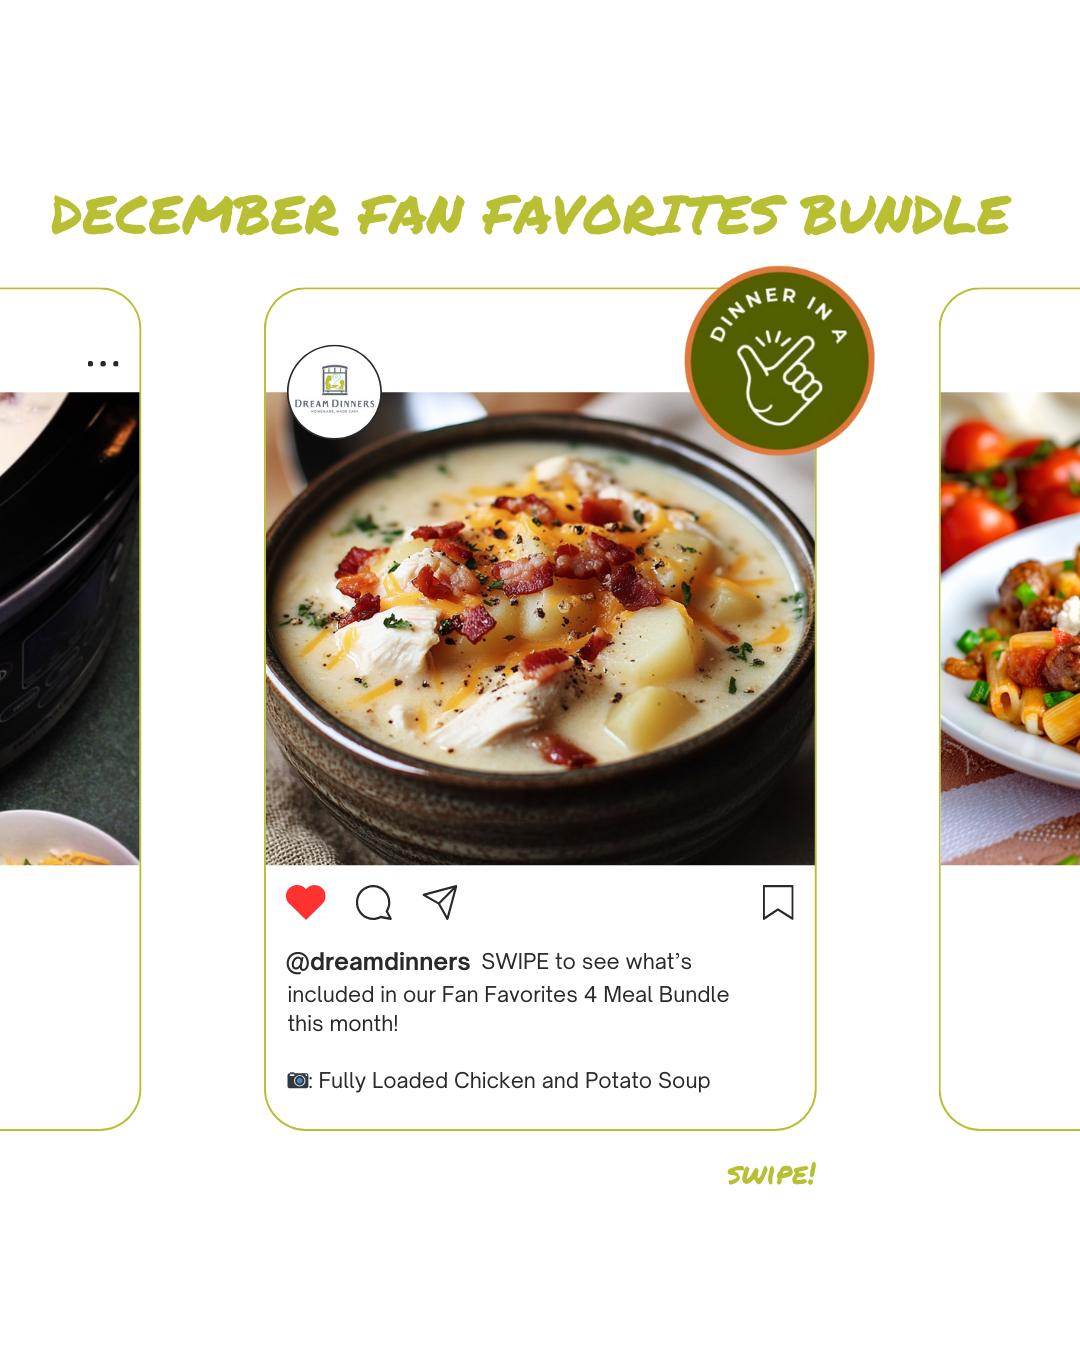Viewport: 1080px width, 1350px height.
Task: Tap the red heart like icon
Action: (306, 902)
